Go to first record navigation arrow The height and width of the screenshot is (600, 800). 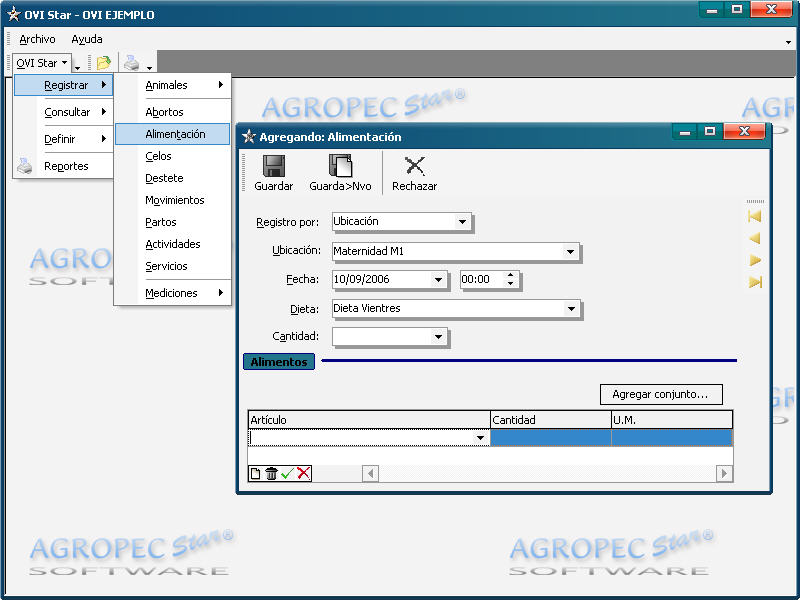[755, 216]
